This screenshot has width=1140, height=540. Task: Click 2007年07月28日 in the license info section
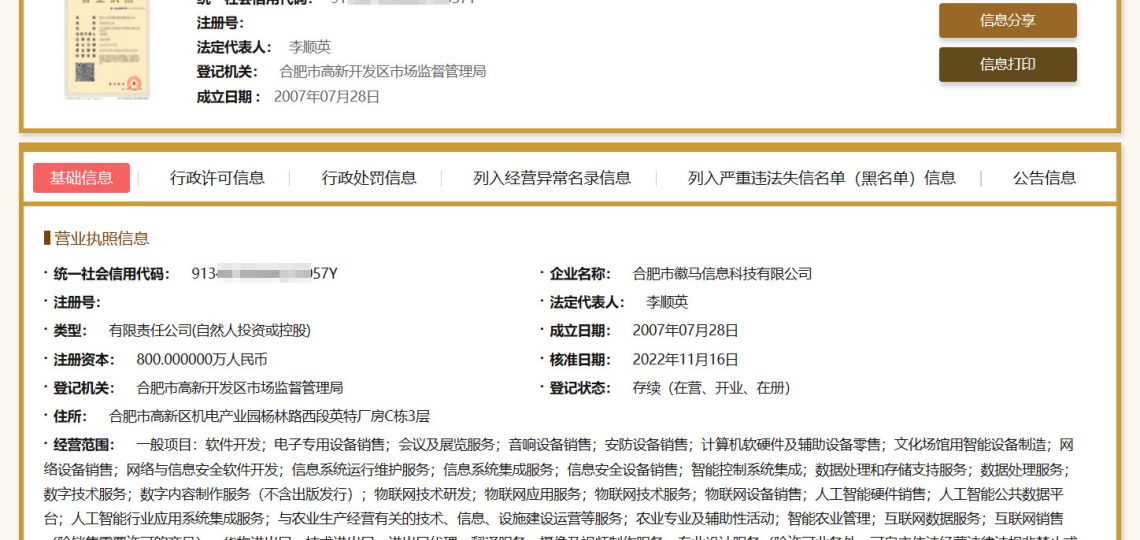[686, 331]
